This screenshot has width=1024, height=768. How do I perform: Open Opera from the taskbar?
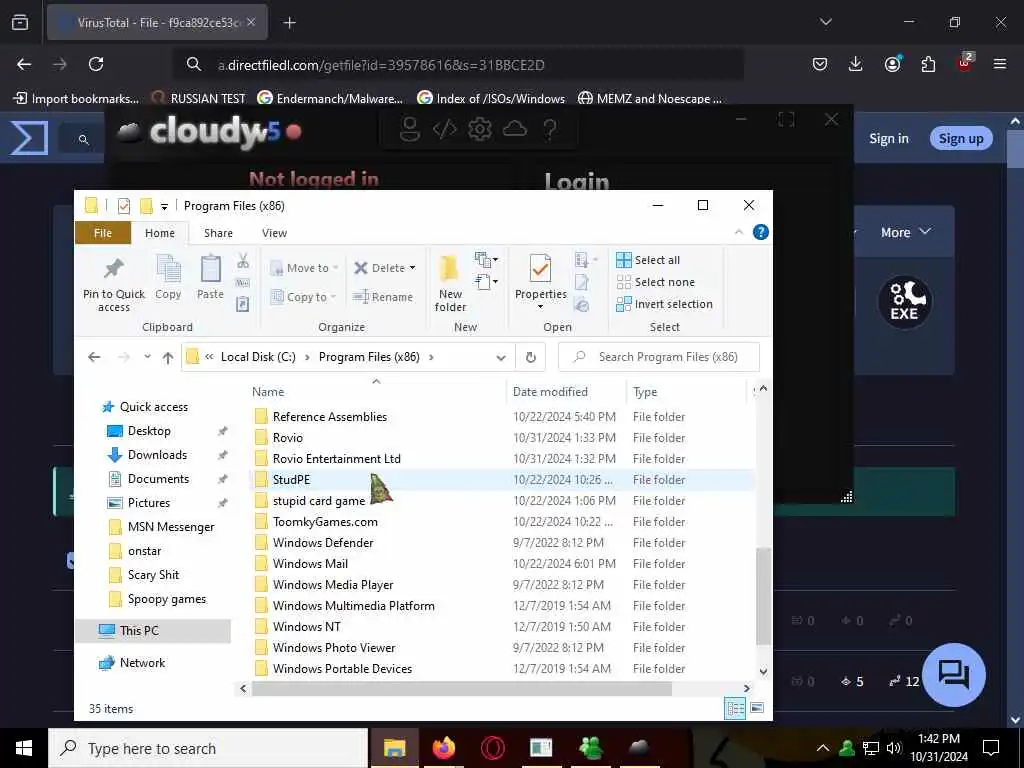(x=492, y=748)
